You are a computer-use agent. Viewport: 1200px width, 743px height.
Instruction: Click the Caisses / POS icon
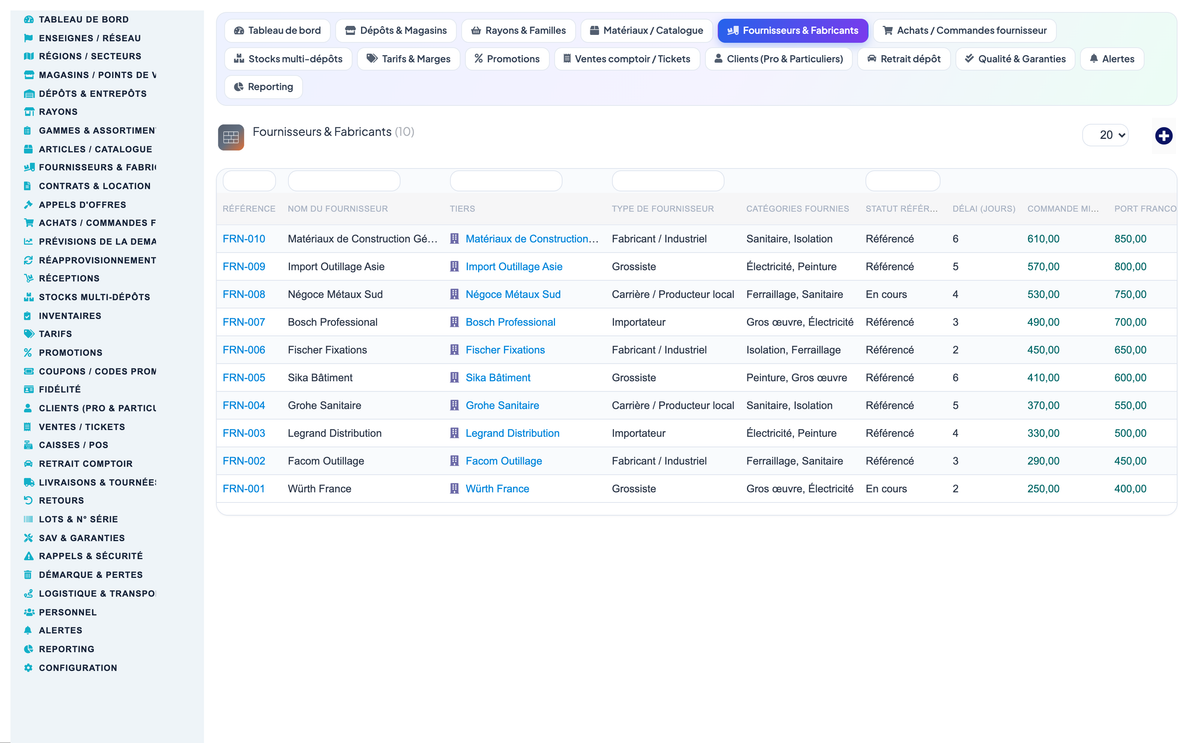tap(28, 445)
